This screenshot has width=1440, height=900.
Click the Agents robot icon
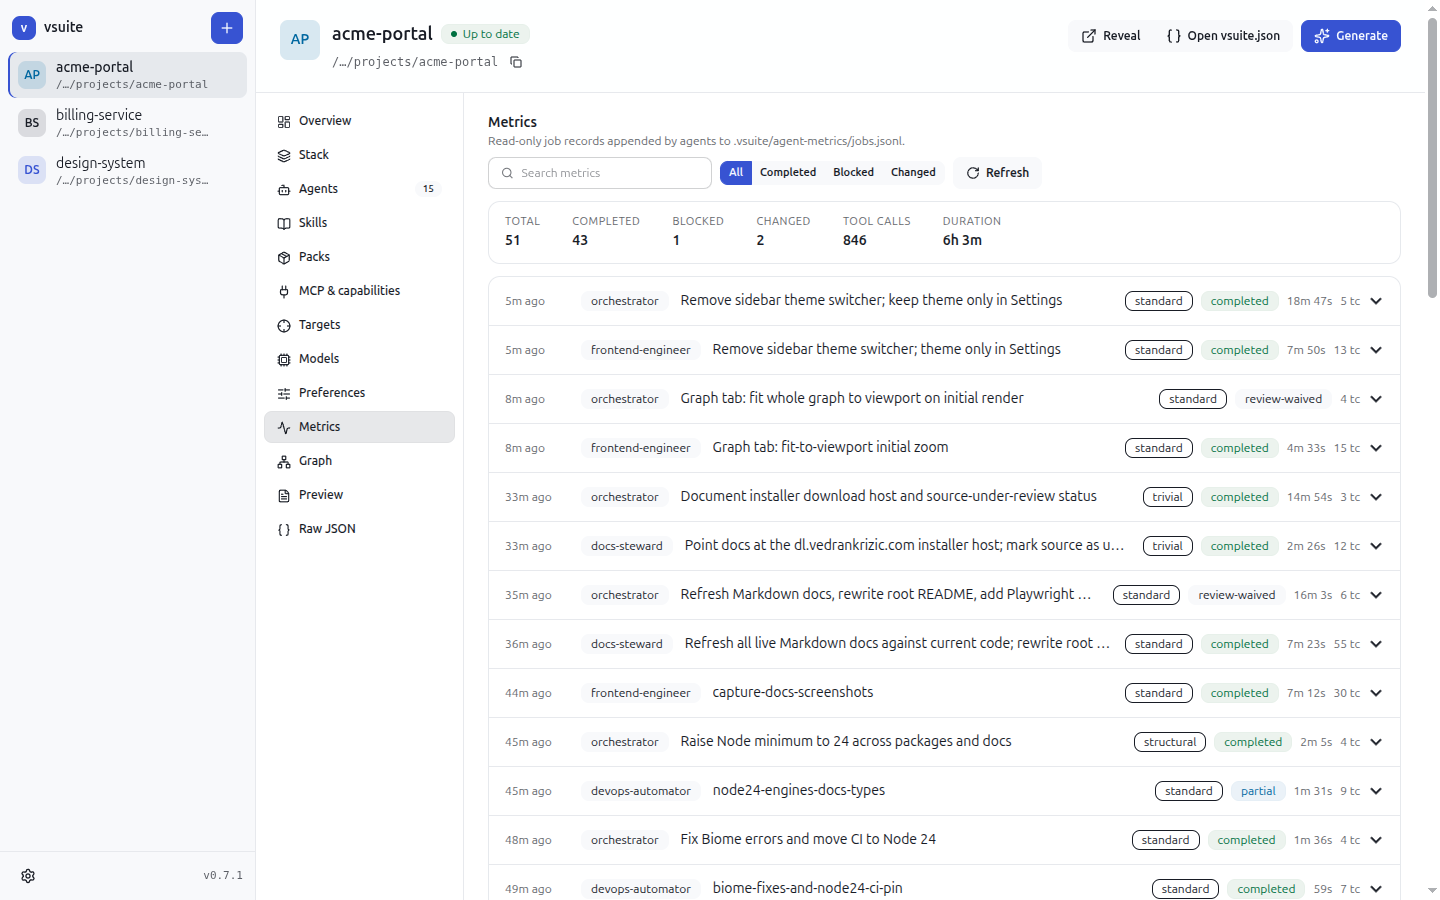tap(284, 189)
